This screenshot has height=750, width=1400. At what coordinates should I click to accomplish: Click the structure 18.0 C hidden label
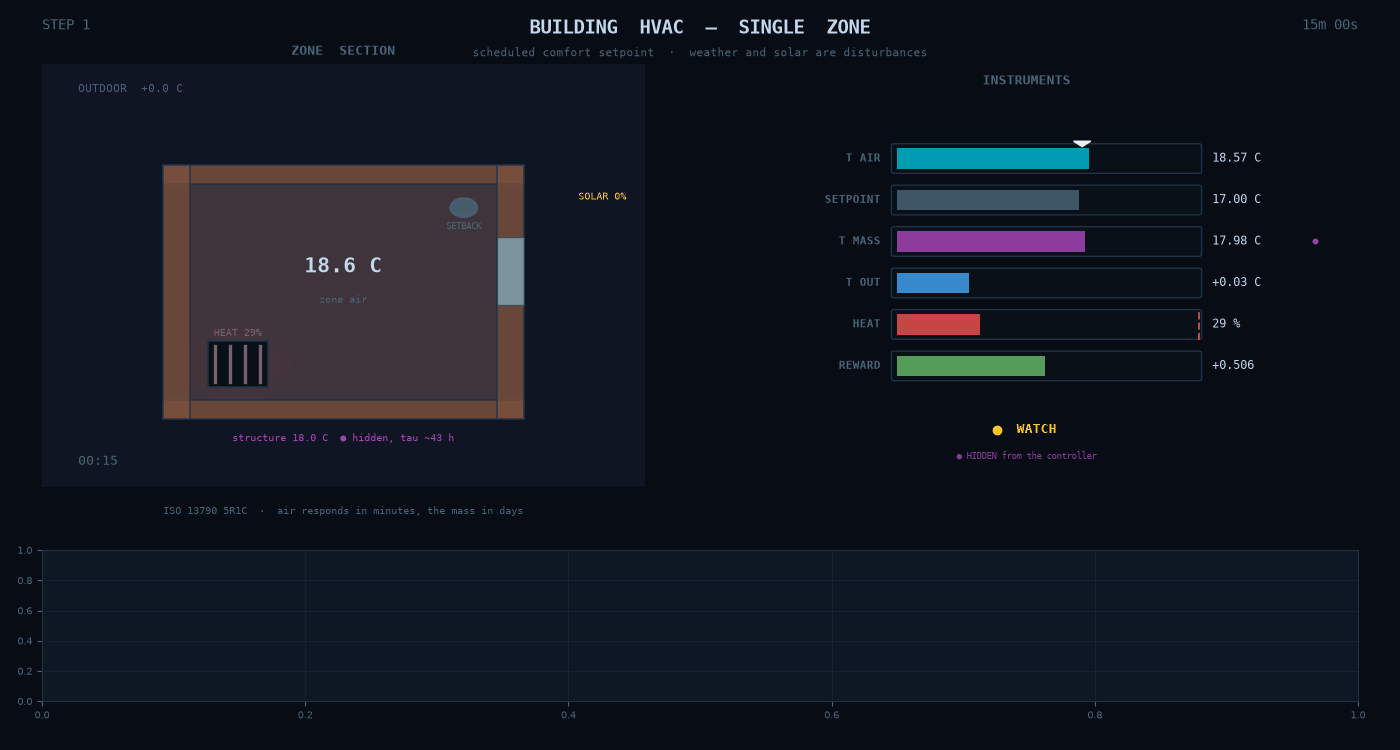(343, 438)
